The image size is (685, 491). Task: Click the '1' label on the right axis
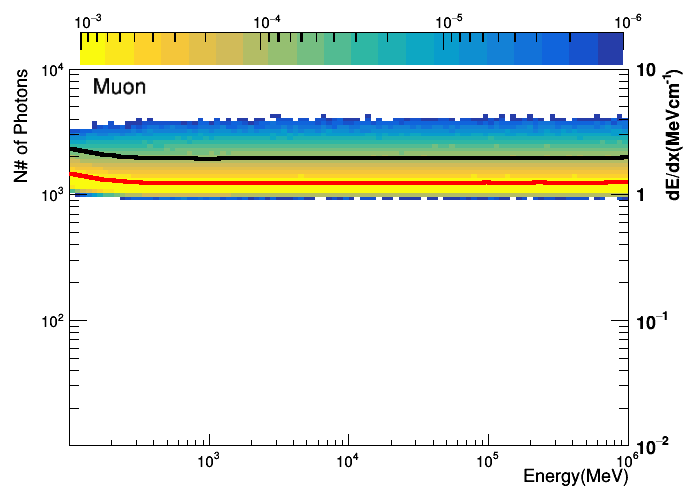tap(641, 195)
